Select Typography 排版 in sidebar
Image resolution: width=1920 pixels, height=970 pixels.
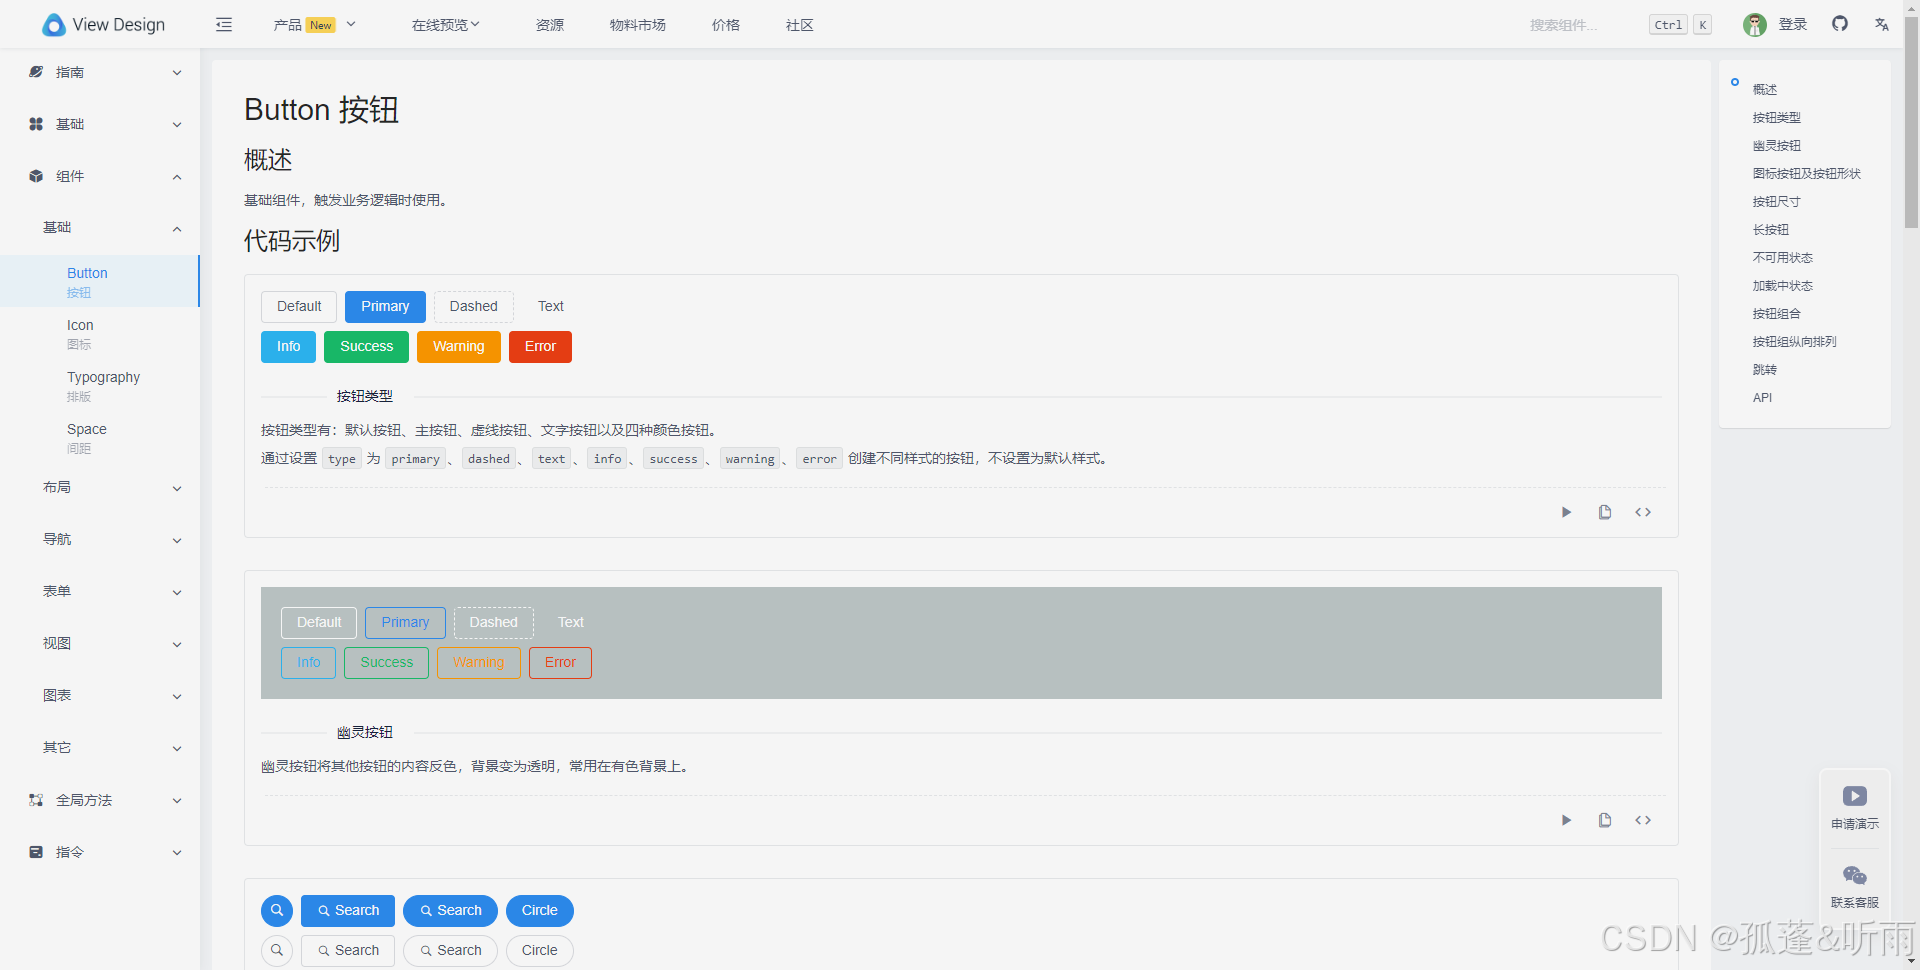(x=100, y=386)
